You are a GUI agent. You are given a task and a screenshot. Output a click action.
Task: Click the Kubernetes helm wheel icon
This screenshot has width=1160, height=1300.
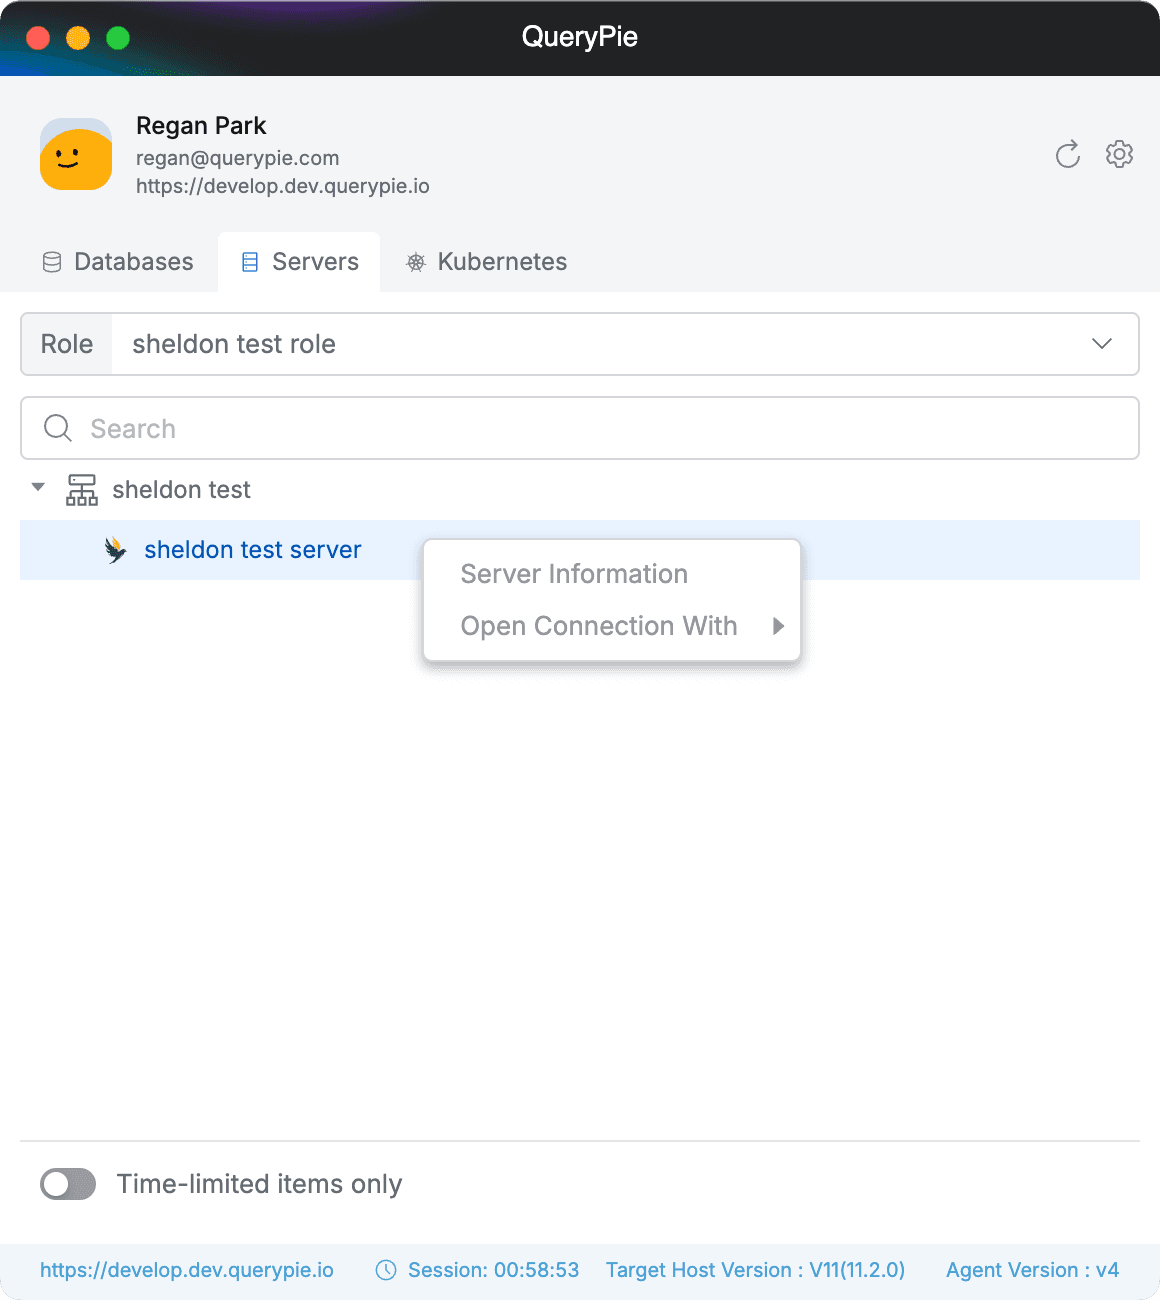click(x=416, y=262)
